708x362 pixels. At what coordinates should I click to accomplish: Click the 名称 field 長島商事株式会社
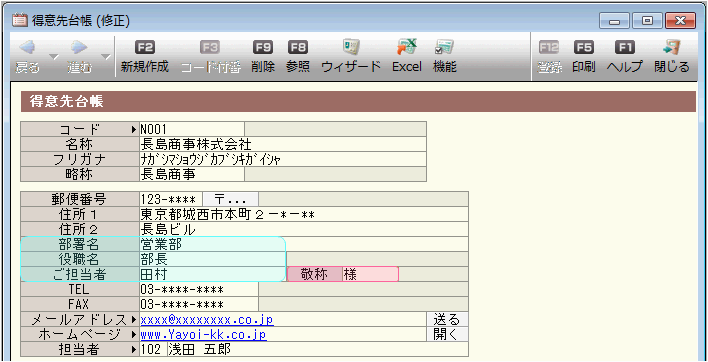pos(283,144)
